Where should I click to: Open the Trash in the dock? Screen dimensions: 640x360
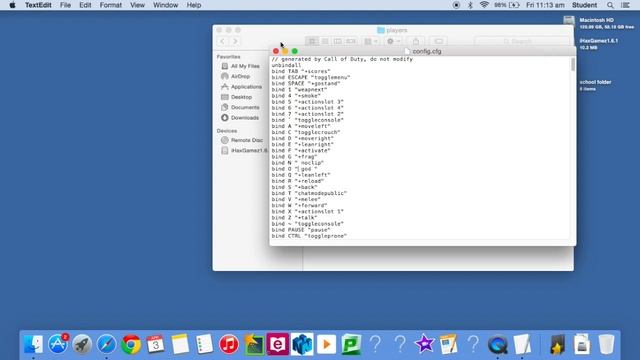(x=607, y=344)
